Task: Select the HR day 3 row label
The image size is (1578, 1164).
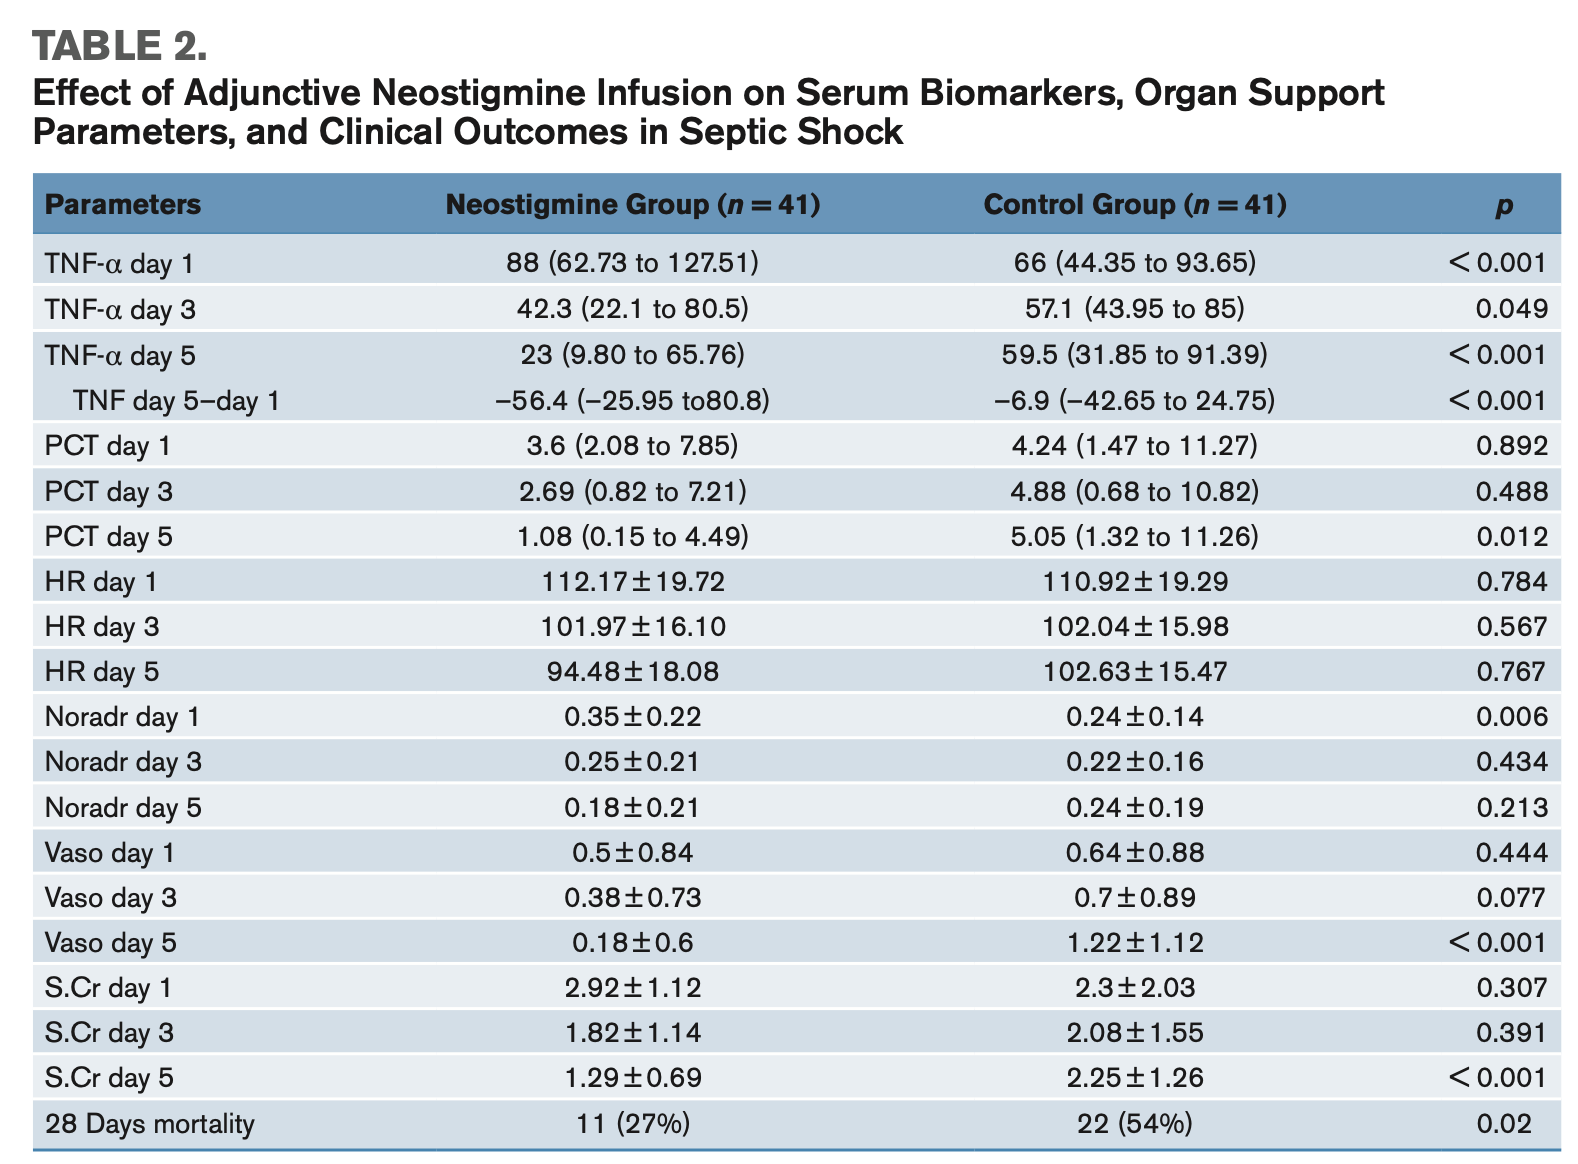Action: (101, 627)
